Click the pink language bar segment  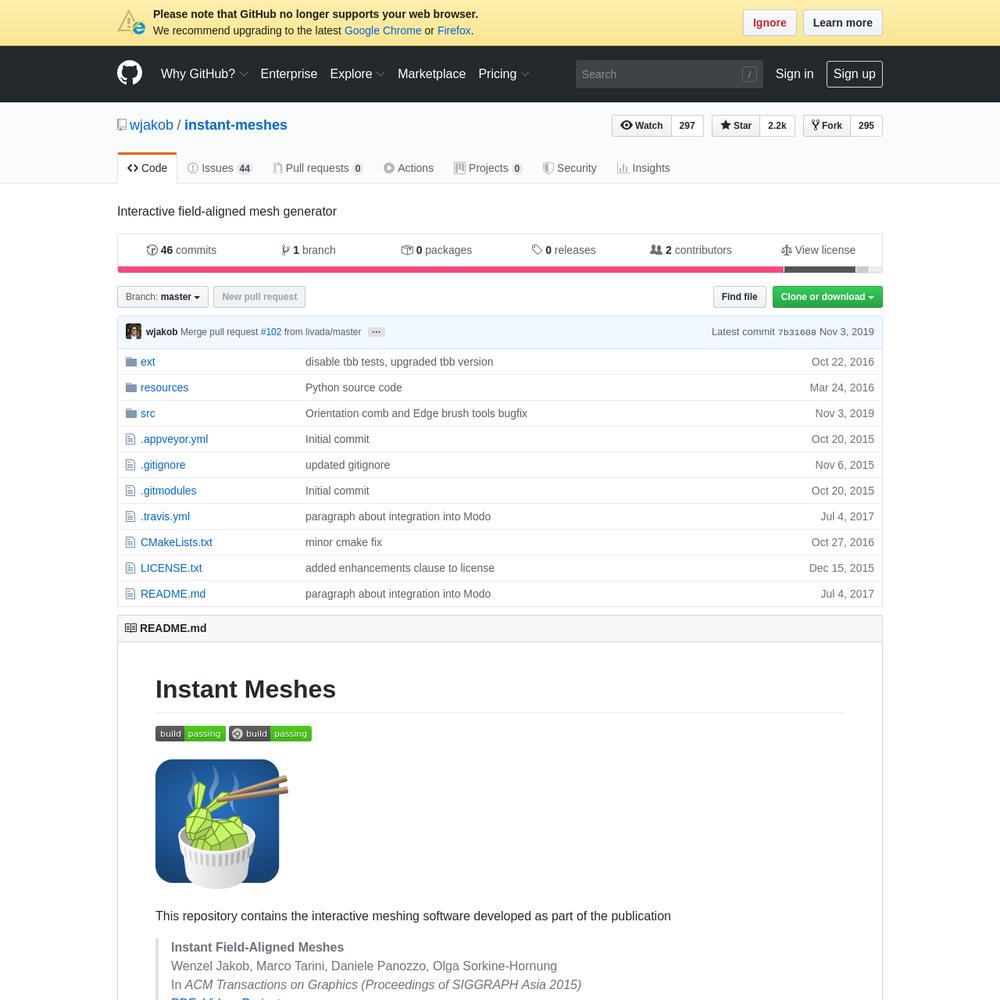click(450, 270)
